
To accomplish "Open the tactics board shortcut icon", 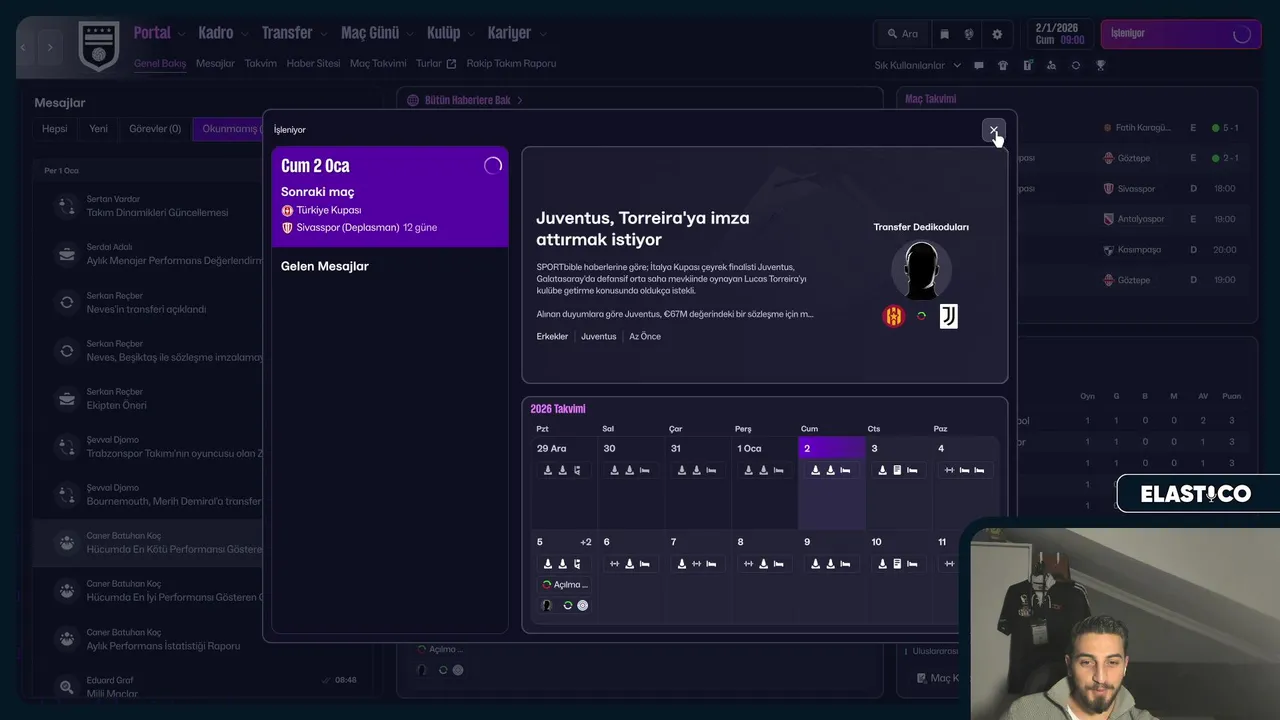I will coord(1027,65).
